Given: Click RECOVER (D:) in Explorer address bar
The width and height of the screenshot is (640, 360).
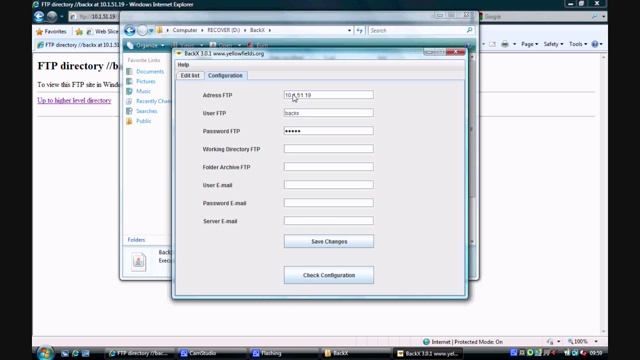Looking at the screenshot, I should [x=223, y=30].
